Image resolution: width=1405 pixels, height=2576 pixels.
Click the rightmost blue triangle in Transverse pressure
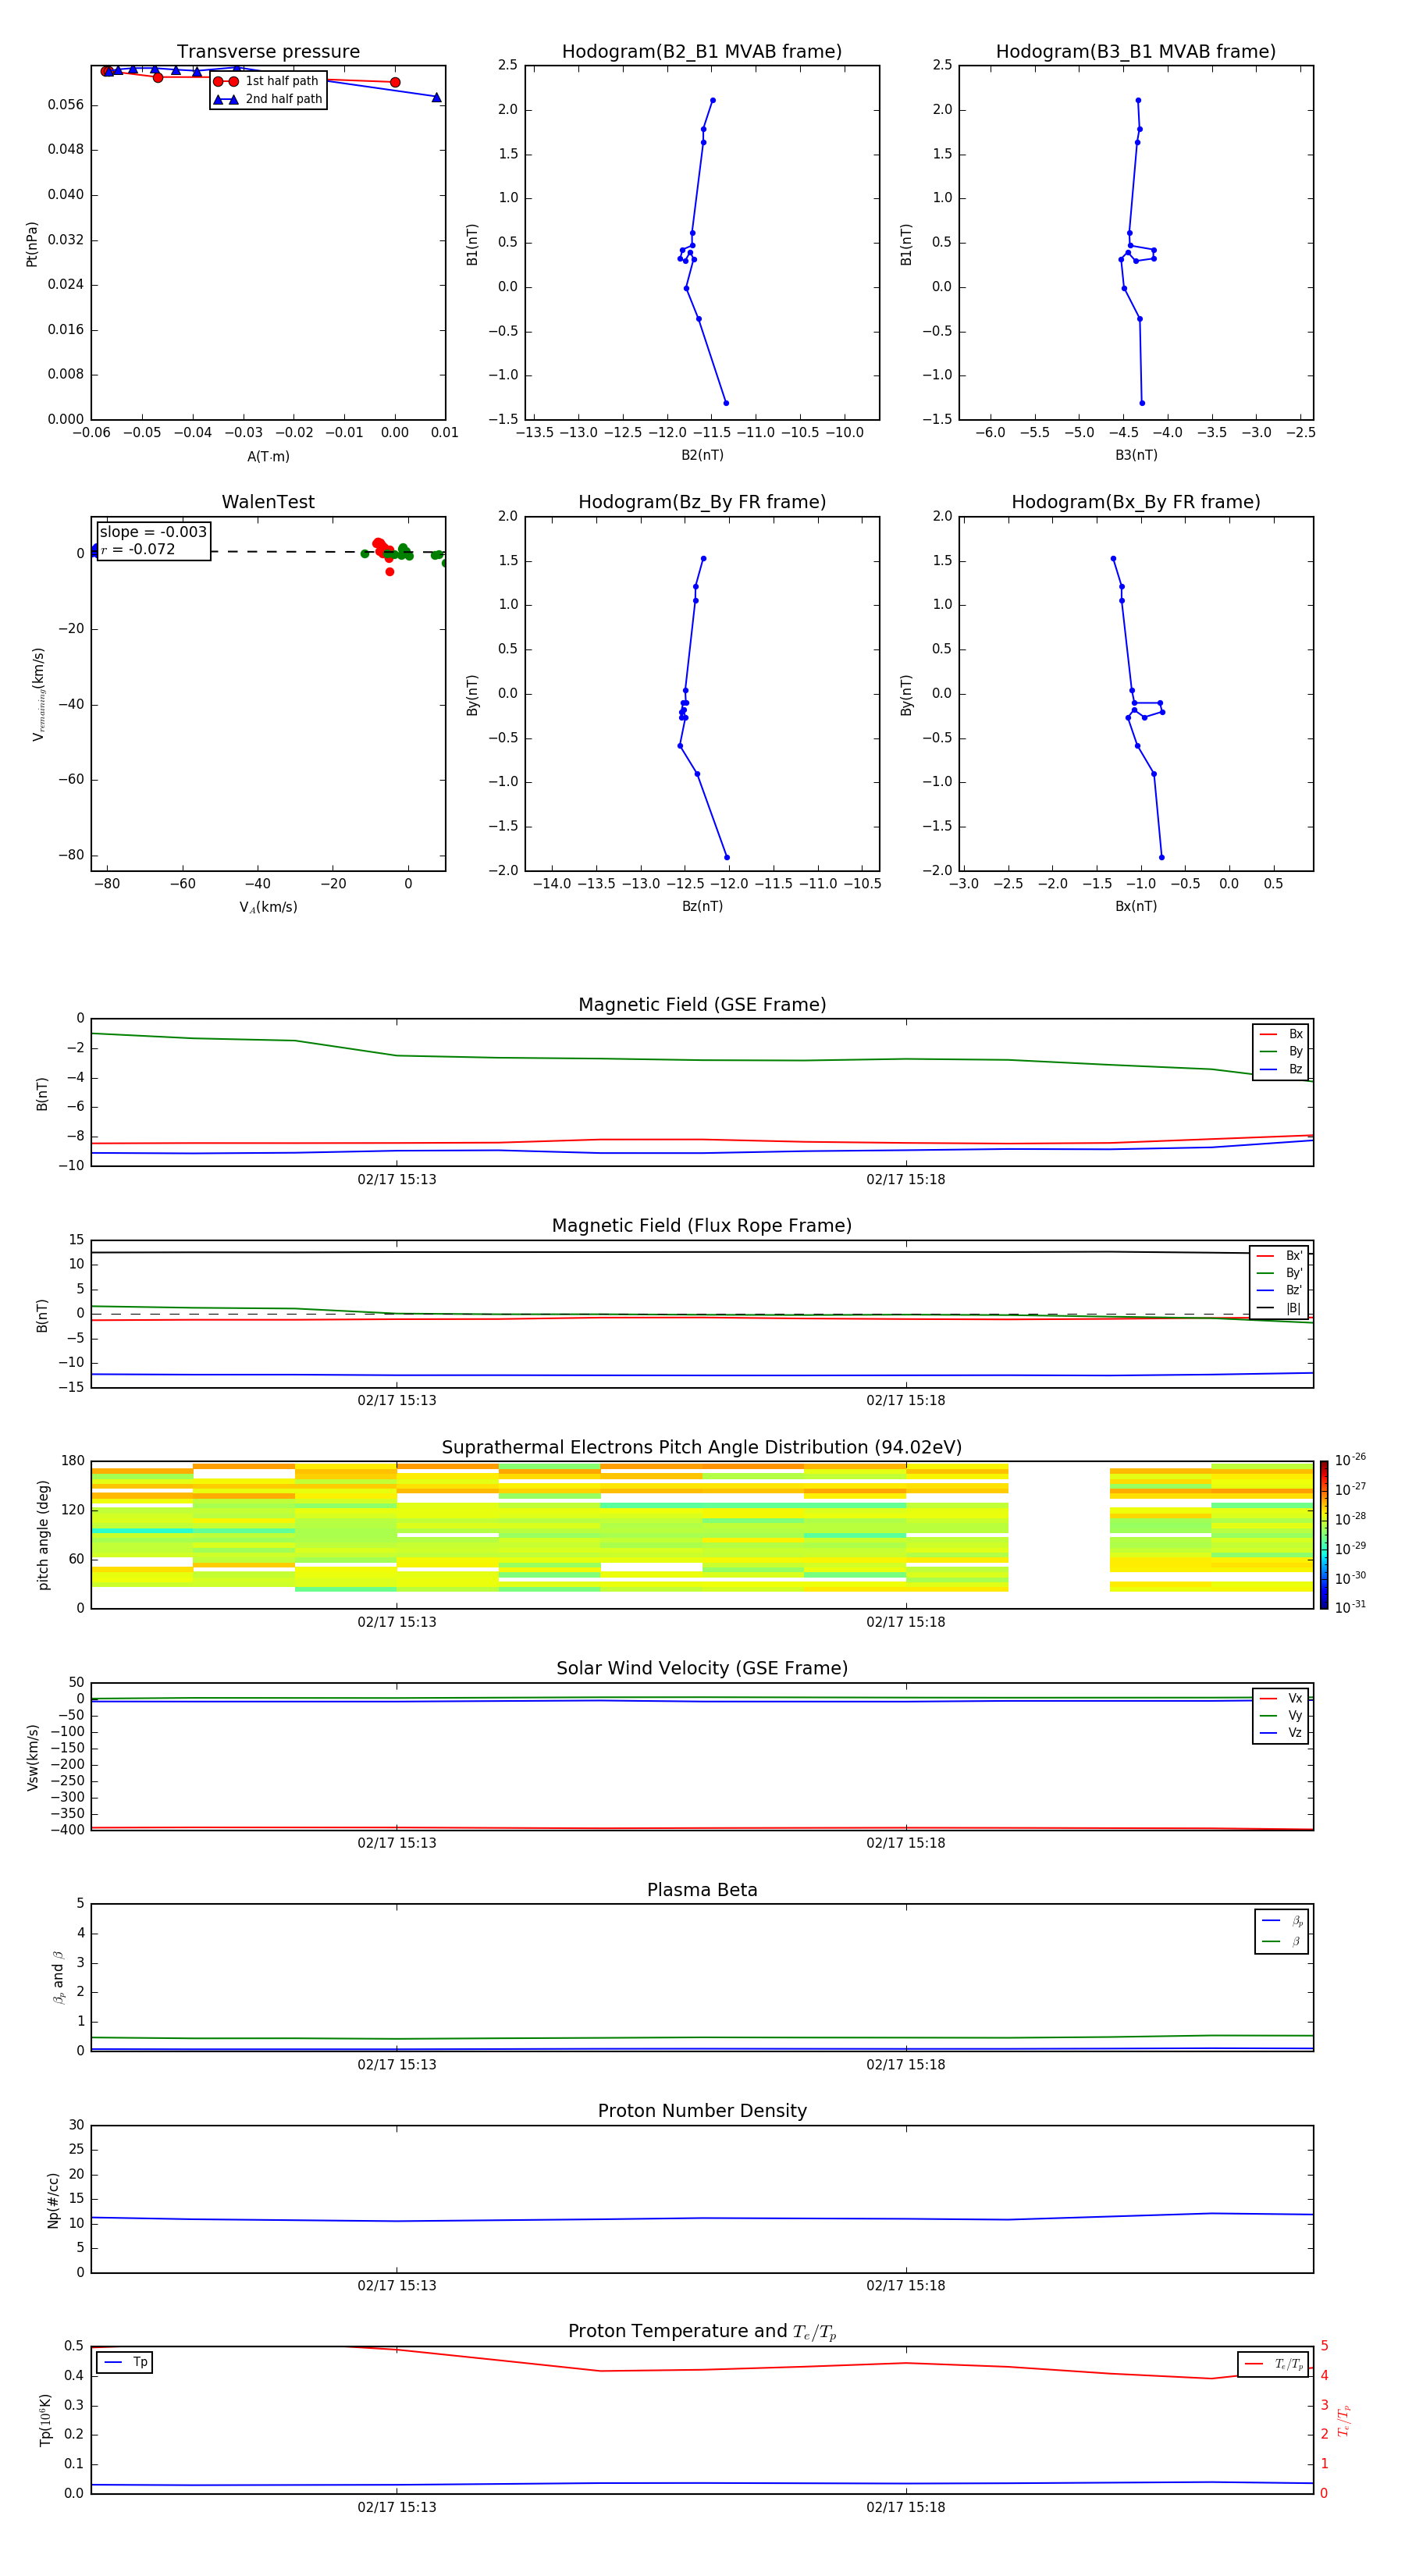tap(436, 97)
